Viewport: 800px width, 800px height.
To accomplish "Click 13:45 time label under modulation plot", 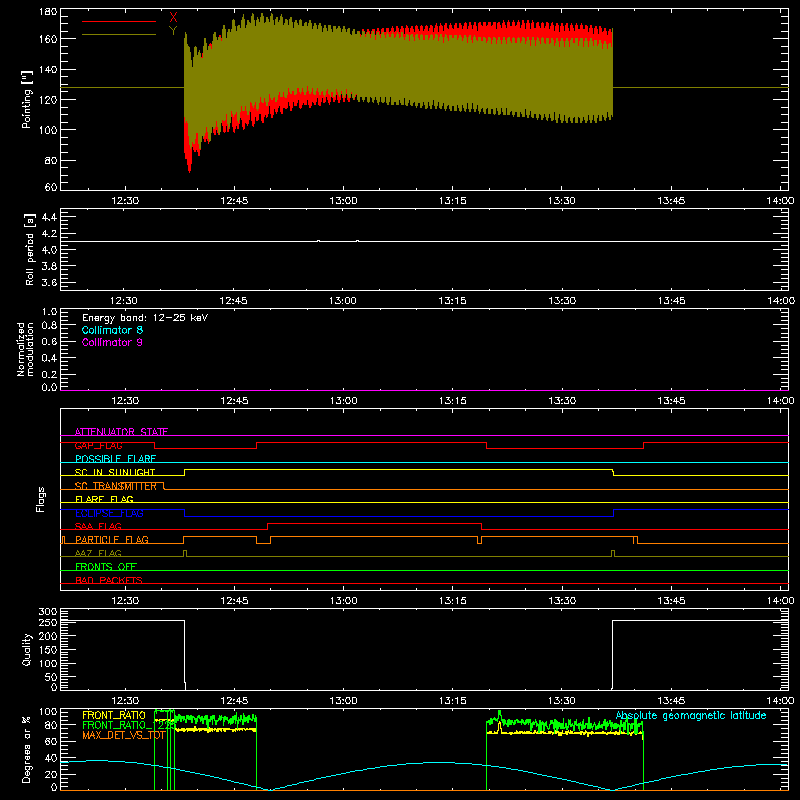I will [x=671, y=401].
